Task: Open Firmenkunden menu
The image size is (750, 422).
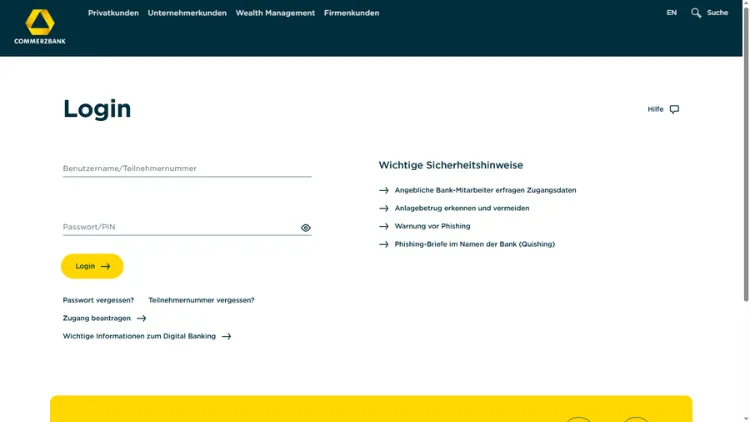Action: 352,13
